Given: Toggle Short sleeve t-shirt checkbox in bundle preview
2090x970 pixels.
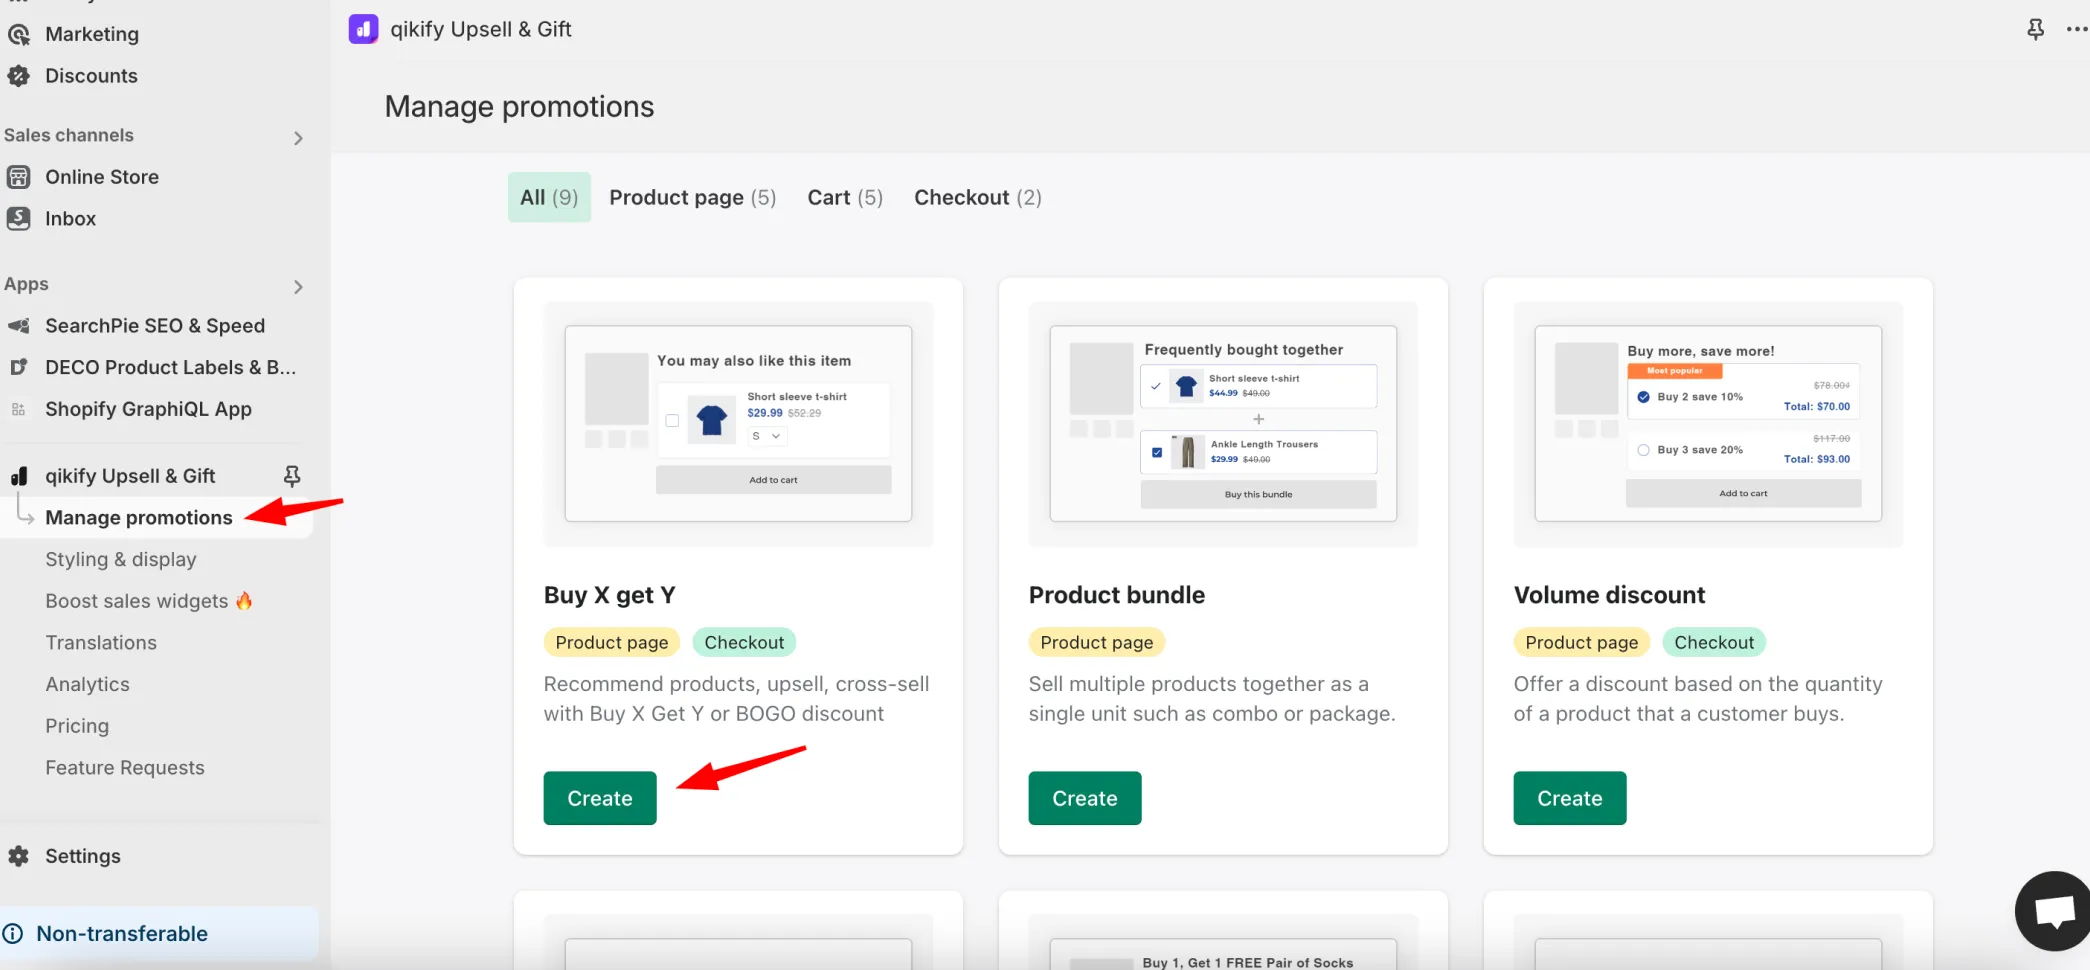Looking at the screenshot, I should coord(1156,386).
